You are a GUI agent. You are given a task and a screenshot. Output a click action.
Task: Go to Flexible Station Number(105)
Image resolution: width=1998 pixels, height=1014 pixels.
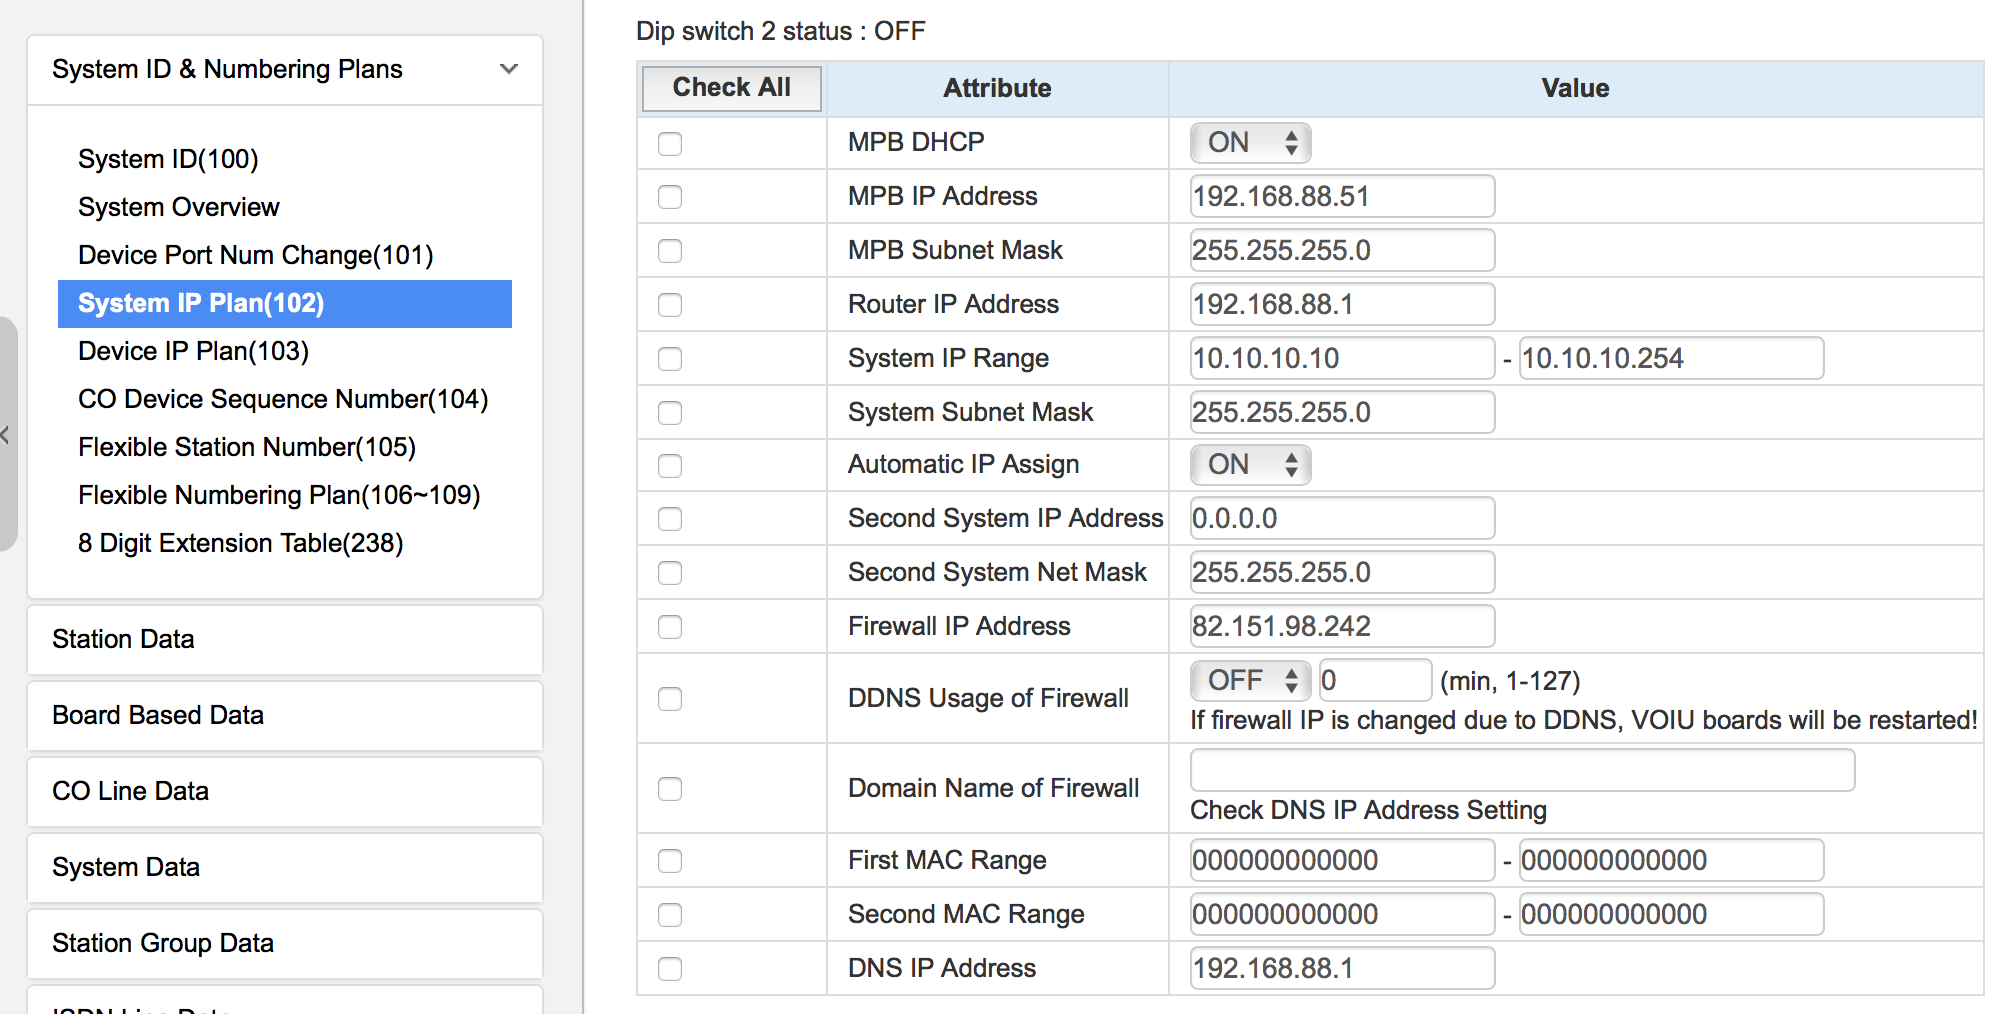[x=247, y=447]
